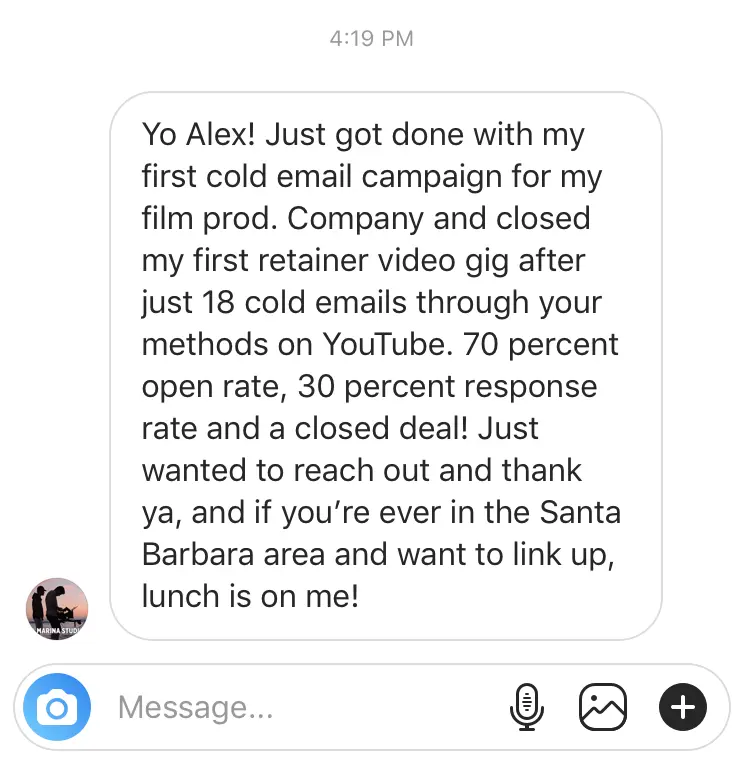Screen dimensions: 747x767
Task: Tap 'wanted to reach out and thank' line
Action: pos(362,471)
